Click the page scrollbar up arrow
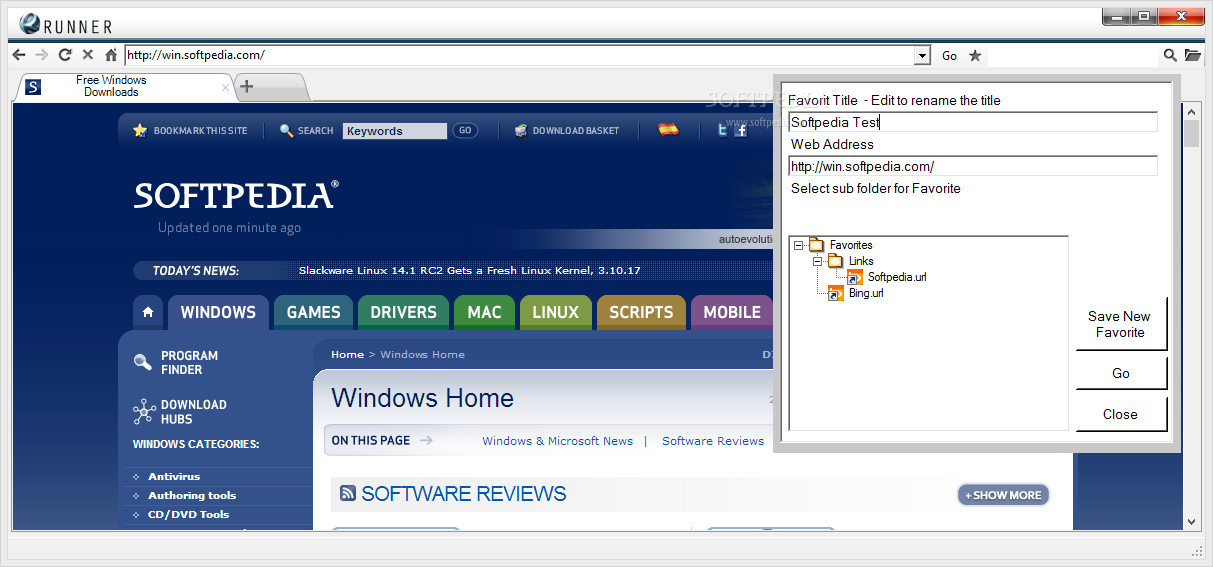Viewport: 1213px width, 567px height. point(1190,110)
